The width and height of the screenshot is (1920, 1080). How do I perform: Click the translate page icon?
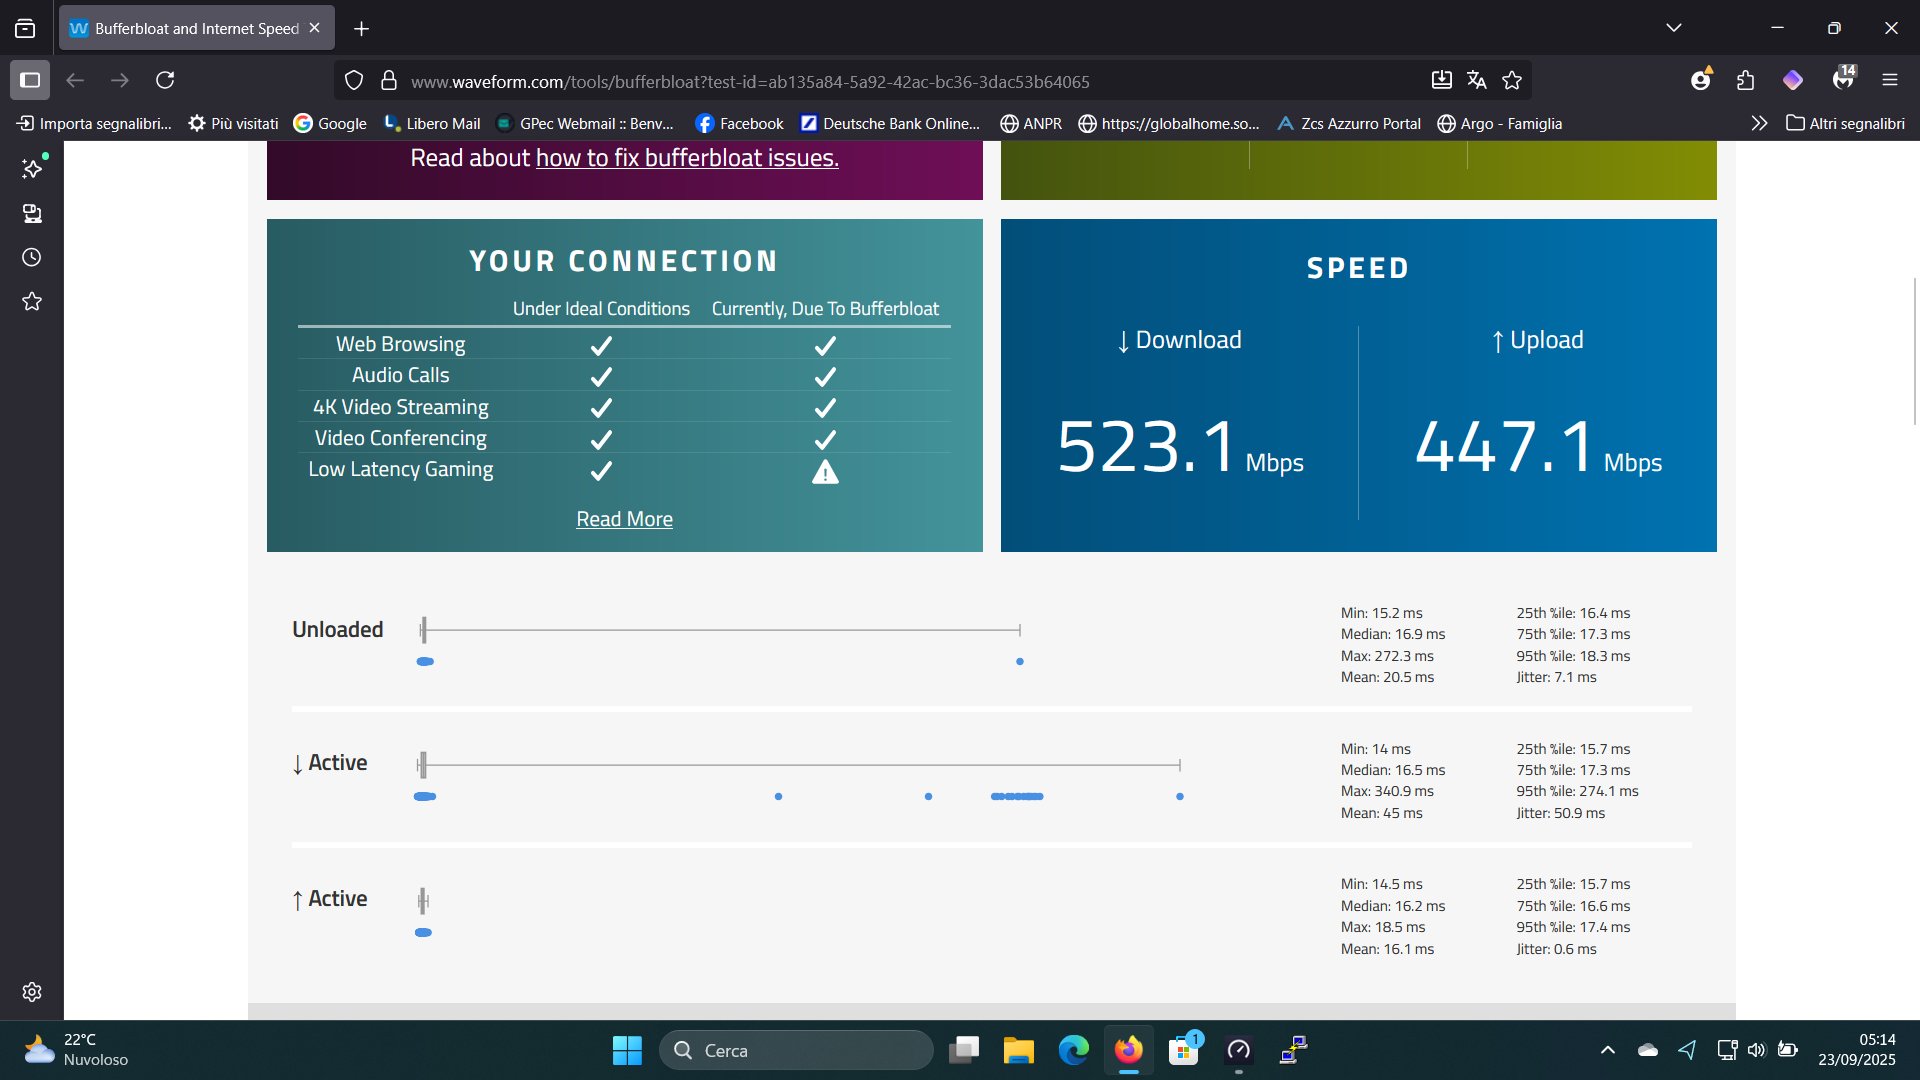coord(1476,80)
